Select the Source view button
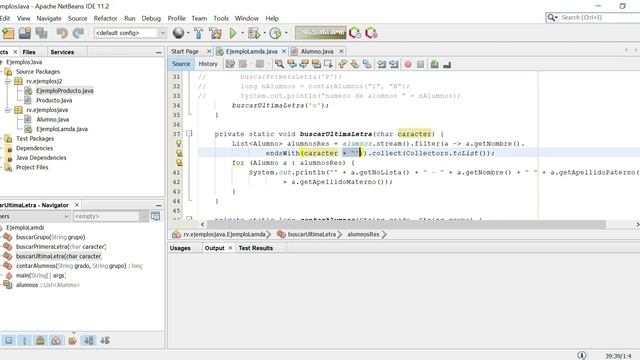This screenshot has width=640, height=360. pyautogui.click(x=181, y=64)
